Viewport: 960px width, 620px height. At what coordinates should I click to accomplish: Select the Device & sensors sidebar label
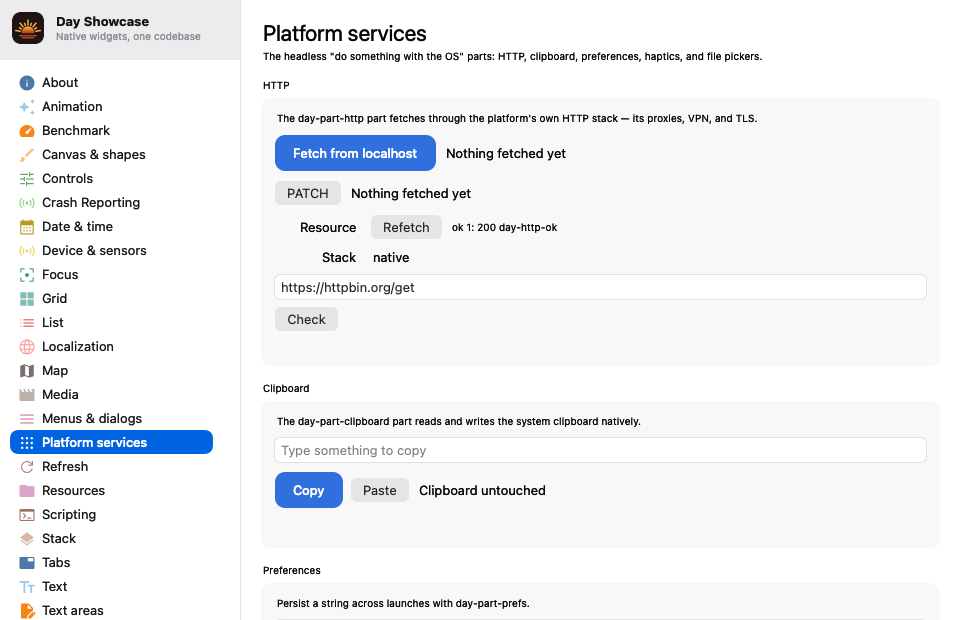point(94,251)
